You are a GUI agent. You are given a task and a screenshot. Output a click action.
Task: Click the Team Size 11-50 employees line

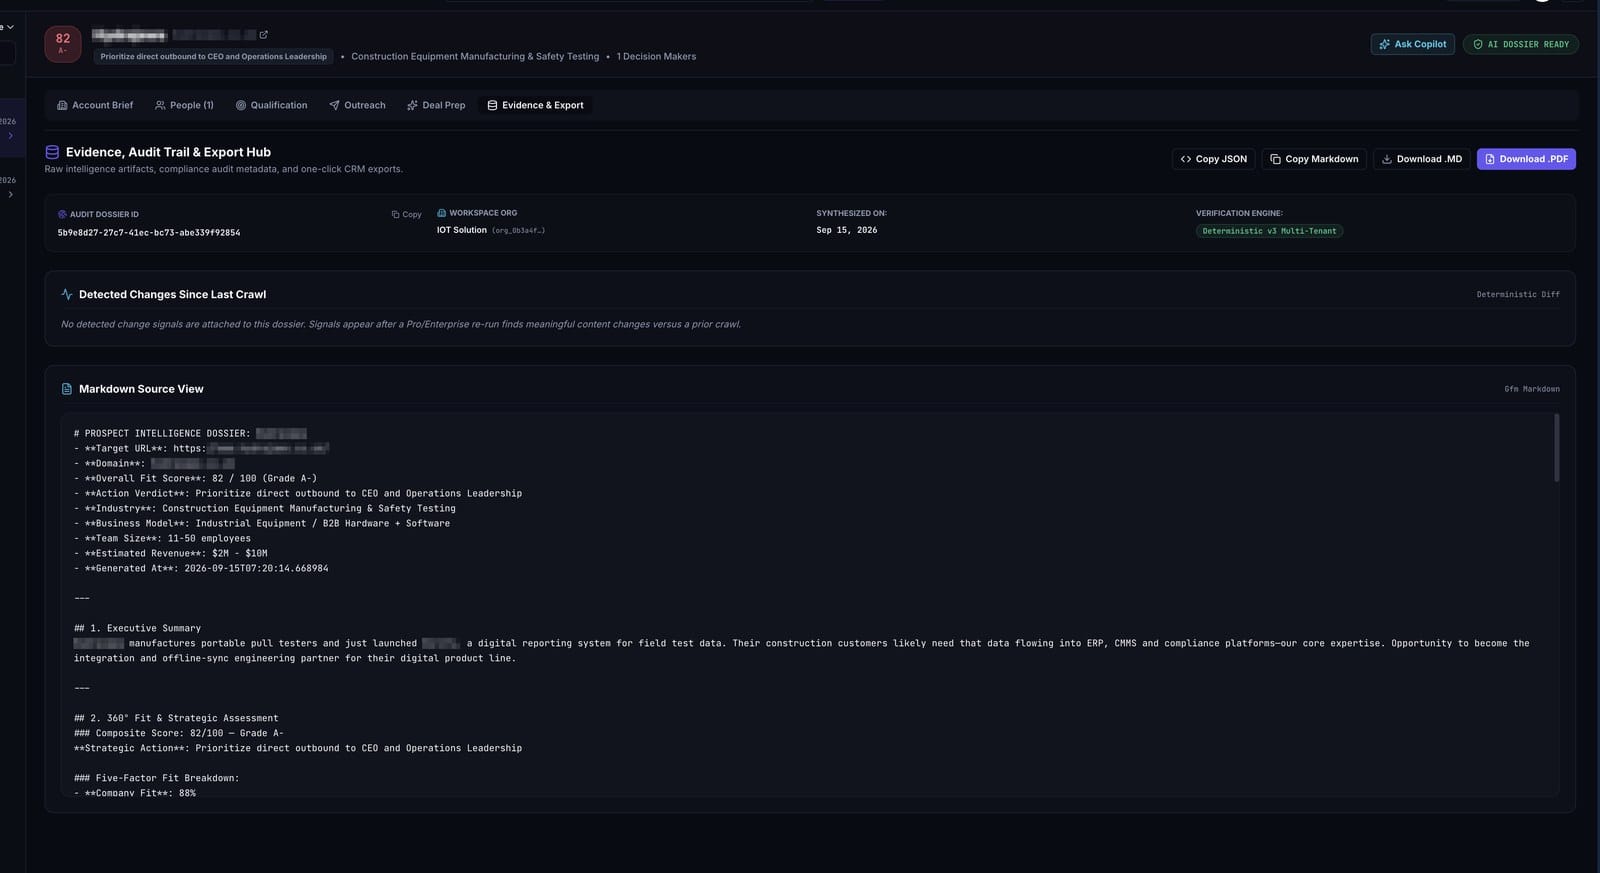162,538
